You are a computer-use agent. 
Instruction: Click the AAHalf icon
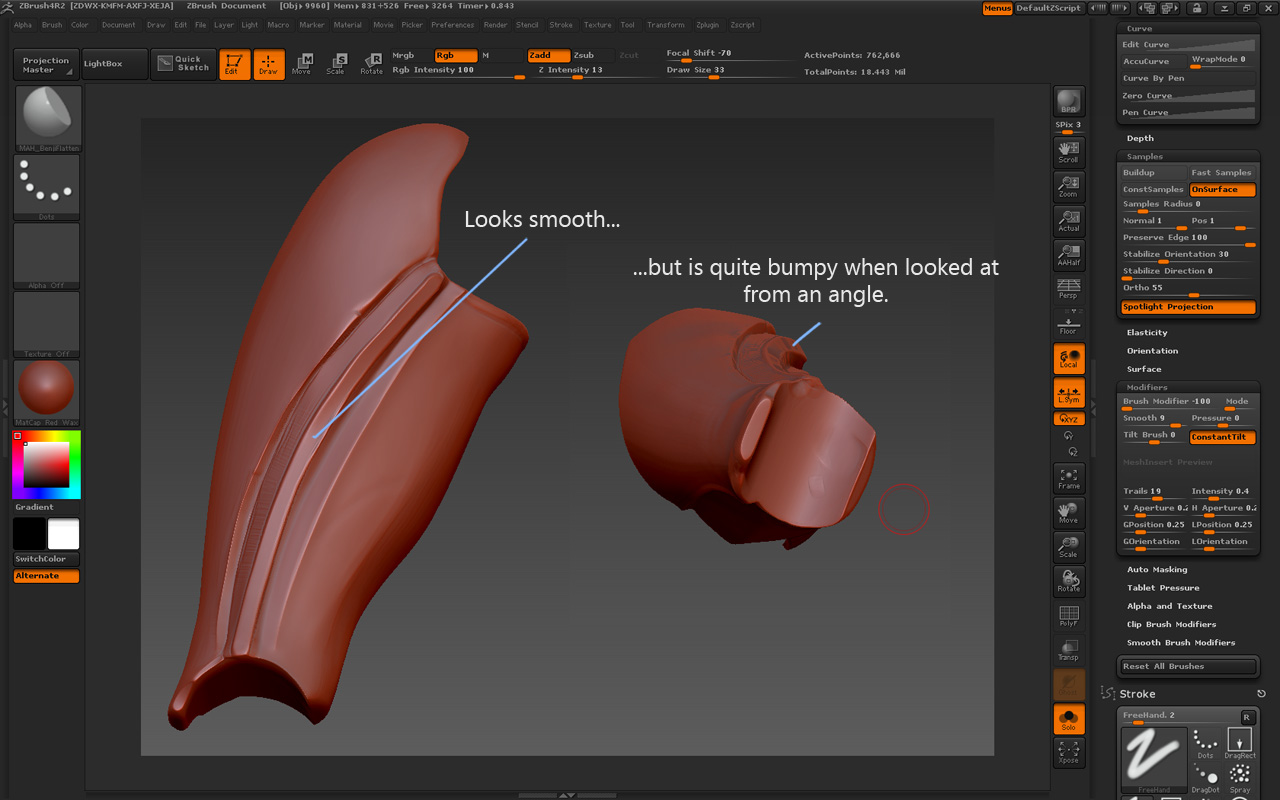pos(1069,254)
